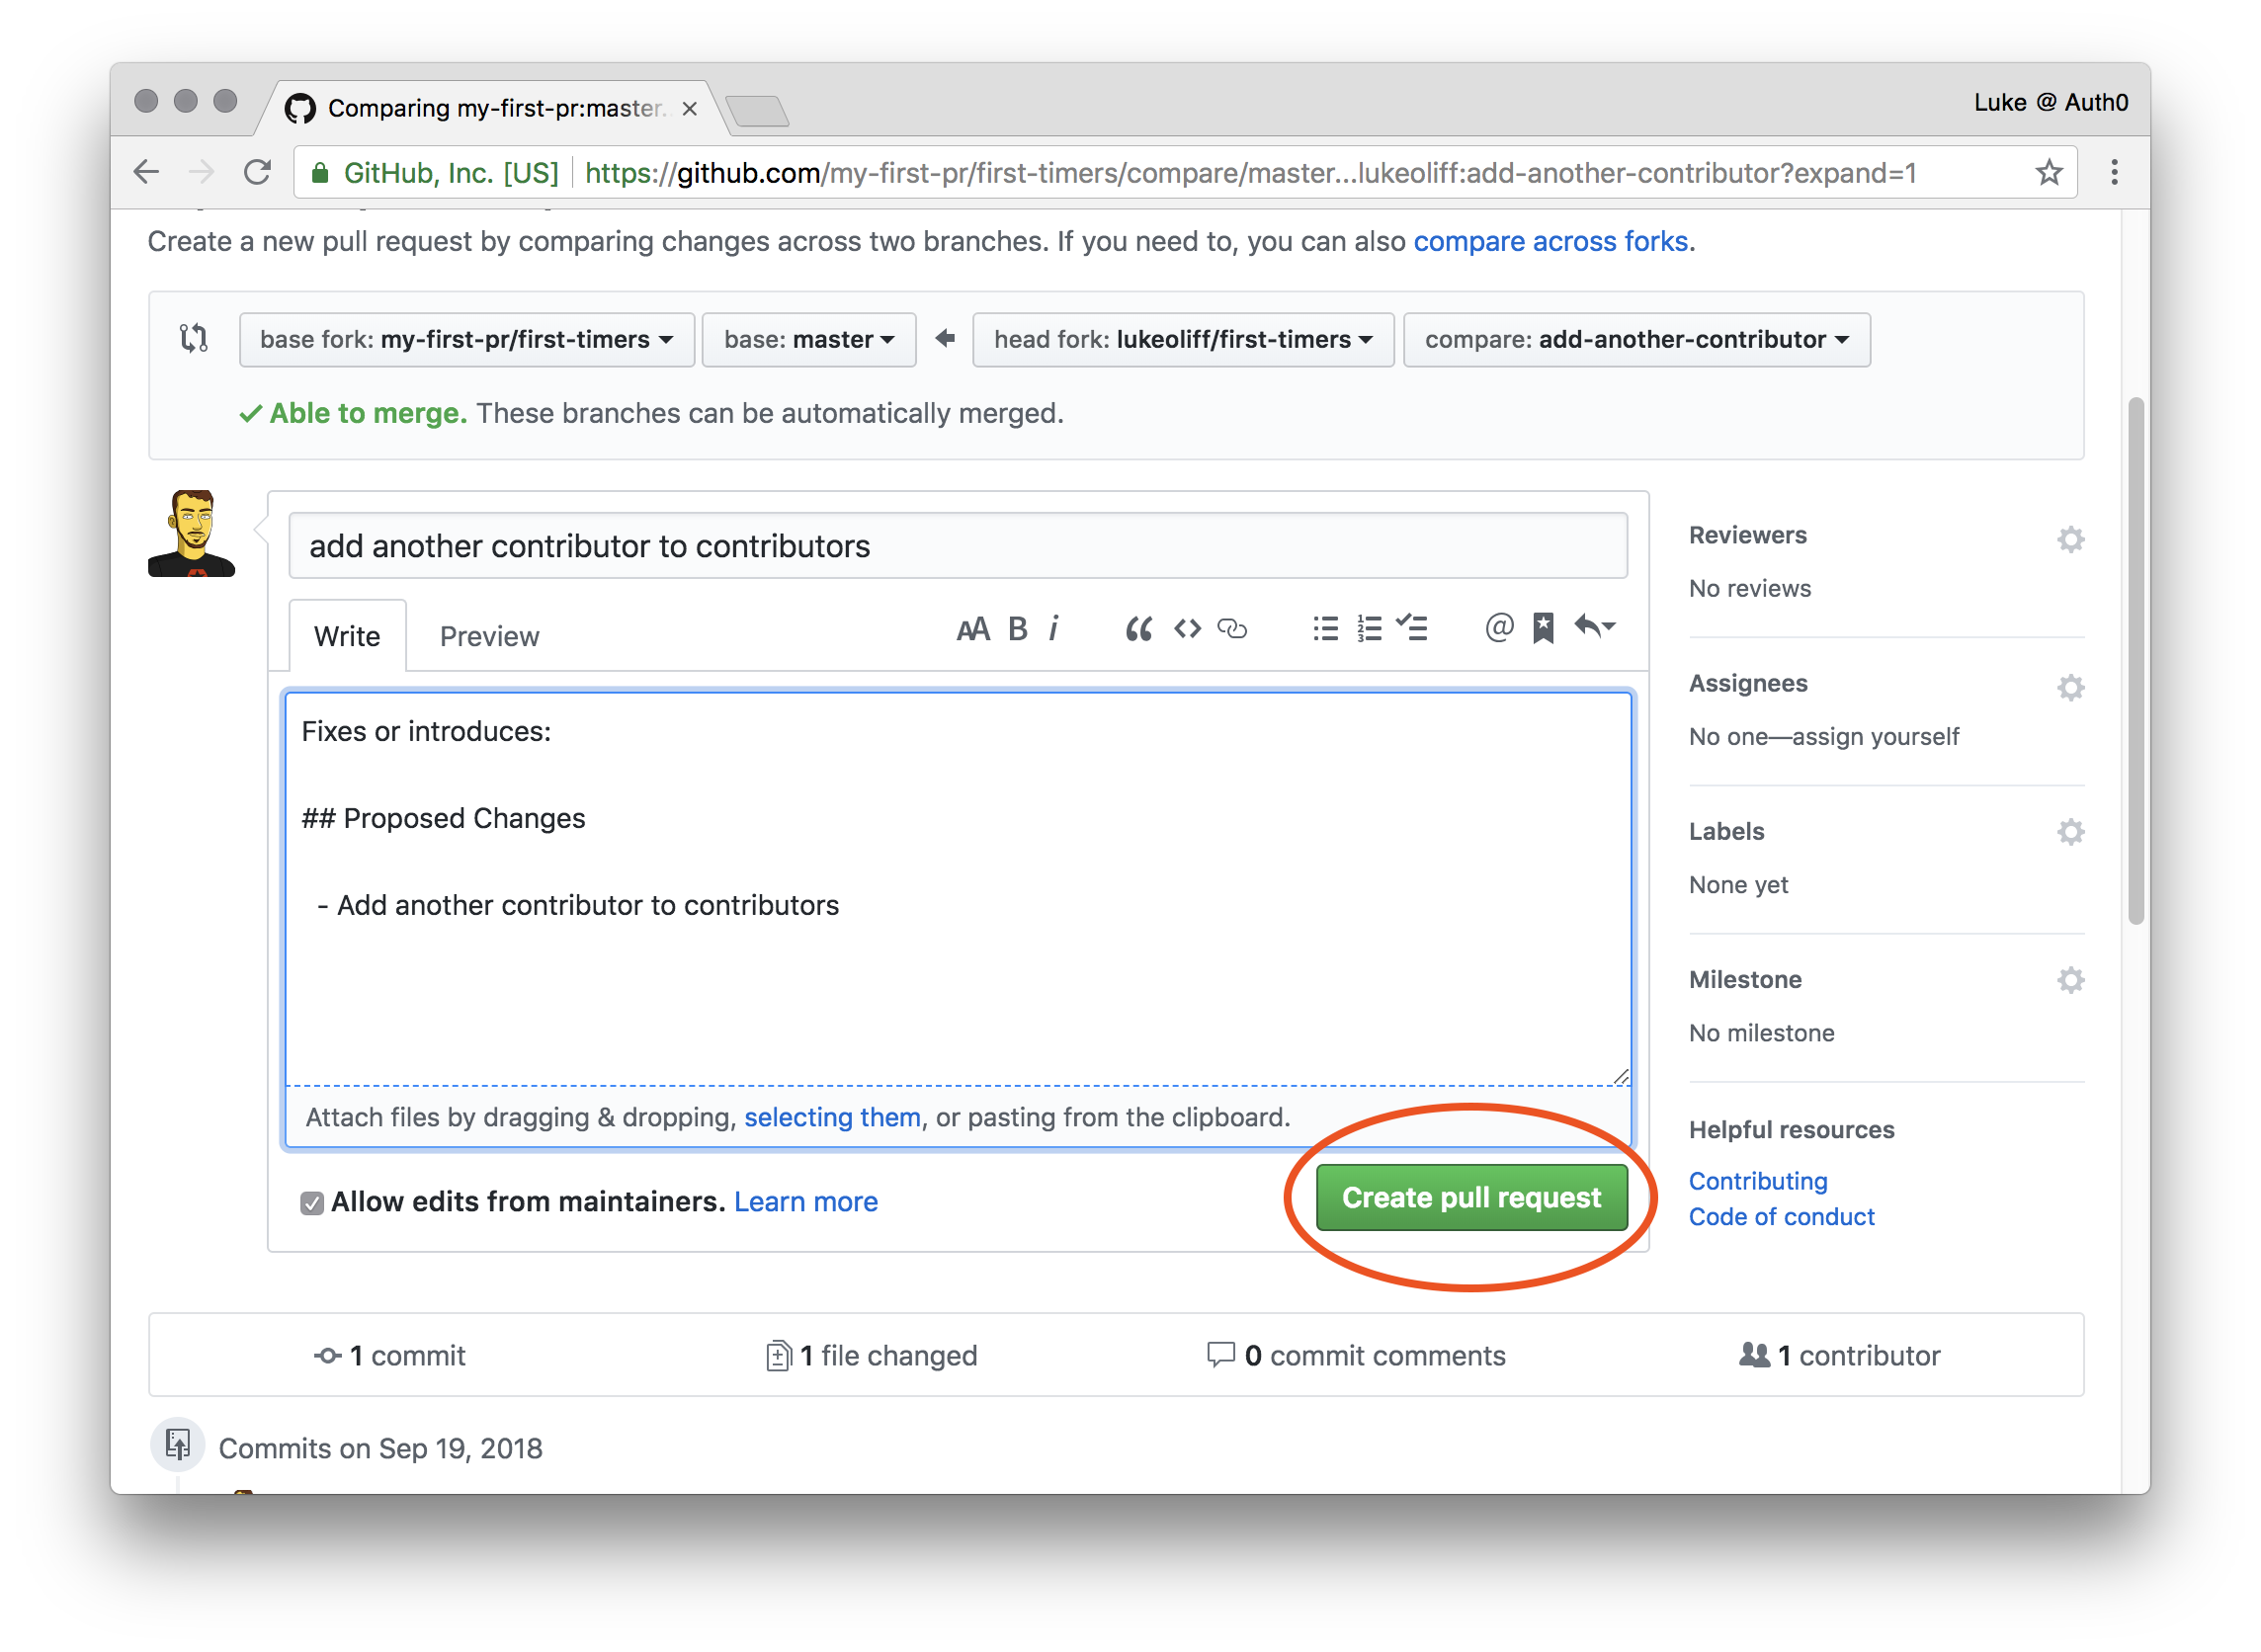Viewport: 2261px width, 1652px height.
Task: Mention a user with the @ icon
Action: coord(1497,628)
